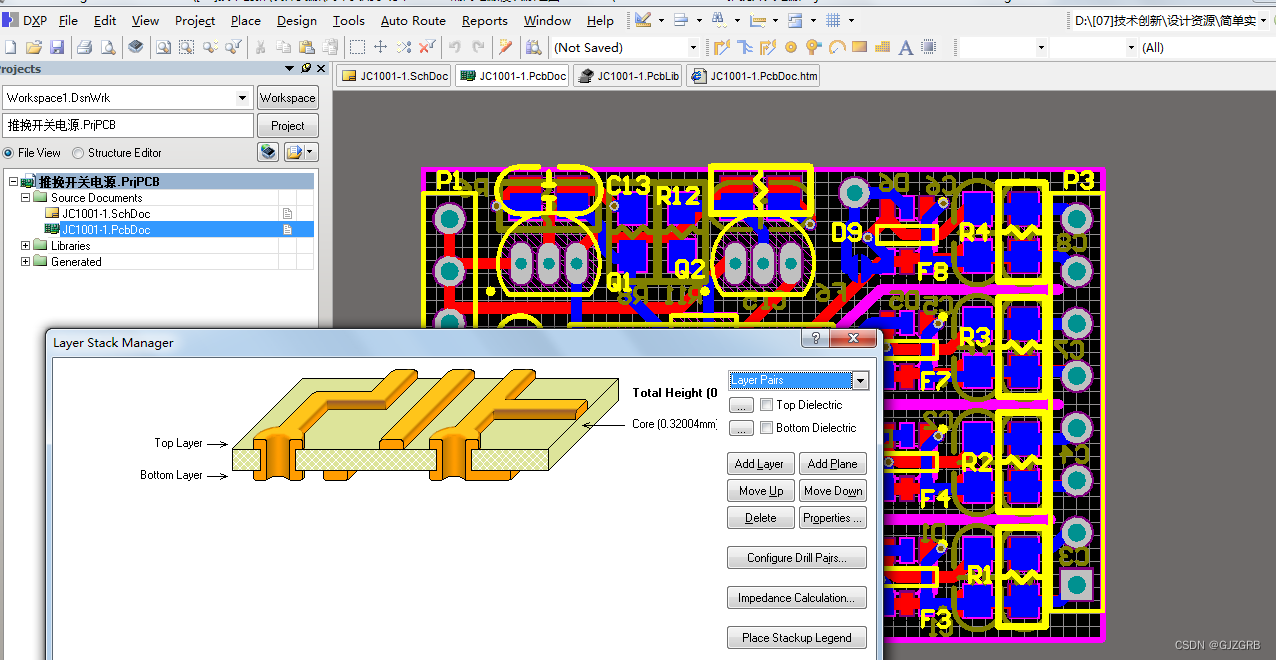Screen dimensions: 1276x660
Task: Select the Place Via tool
Action: pyautogui.click(x=812, y=46)
